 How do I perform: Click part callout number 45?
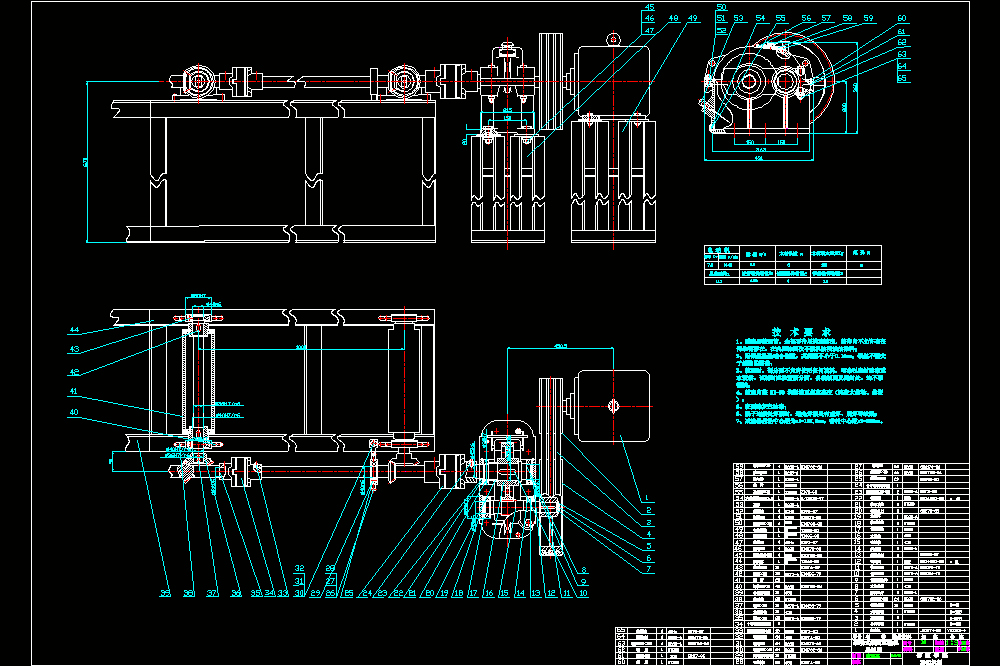click(x=649, y=8)
